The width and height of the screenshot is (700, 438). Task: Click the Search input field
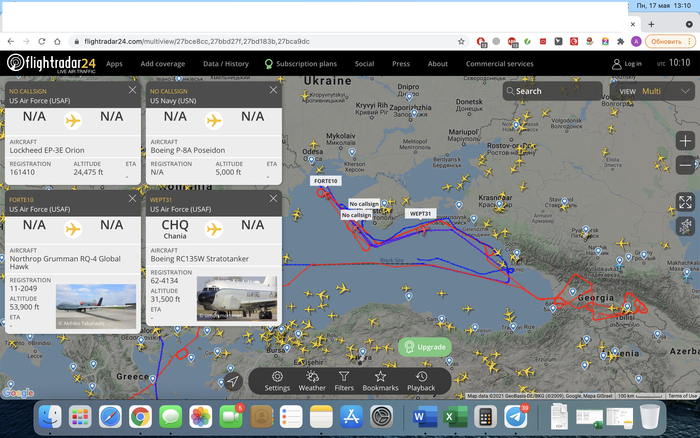pyautogui.click(x=552, y=91)
